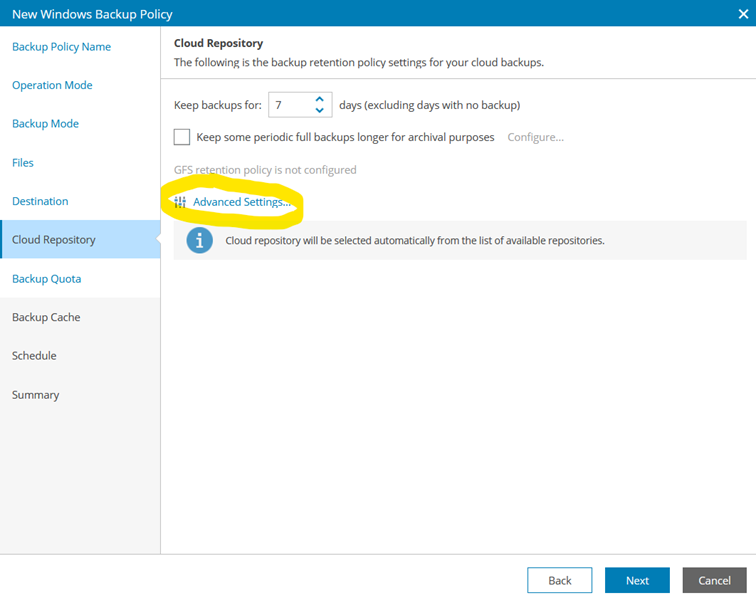756x603 pixels.
Task: Increase retention days with the up arrow
Action: (319, 99)
